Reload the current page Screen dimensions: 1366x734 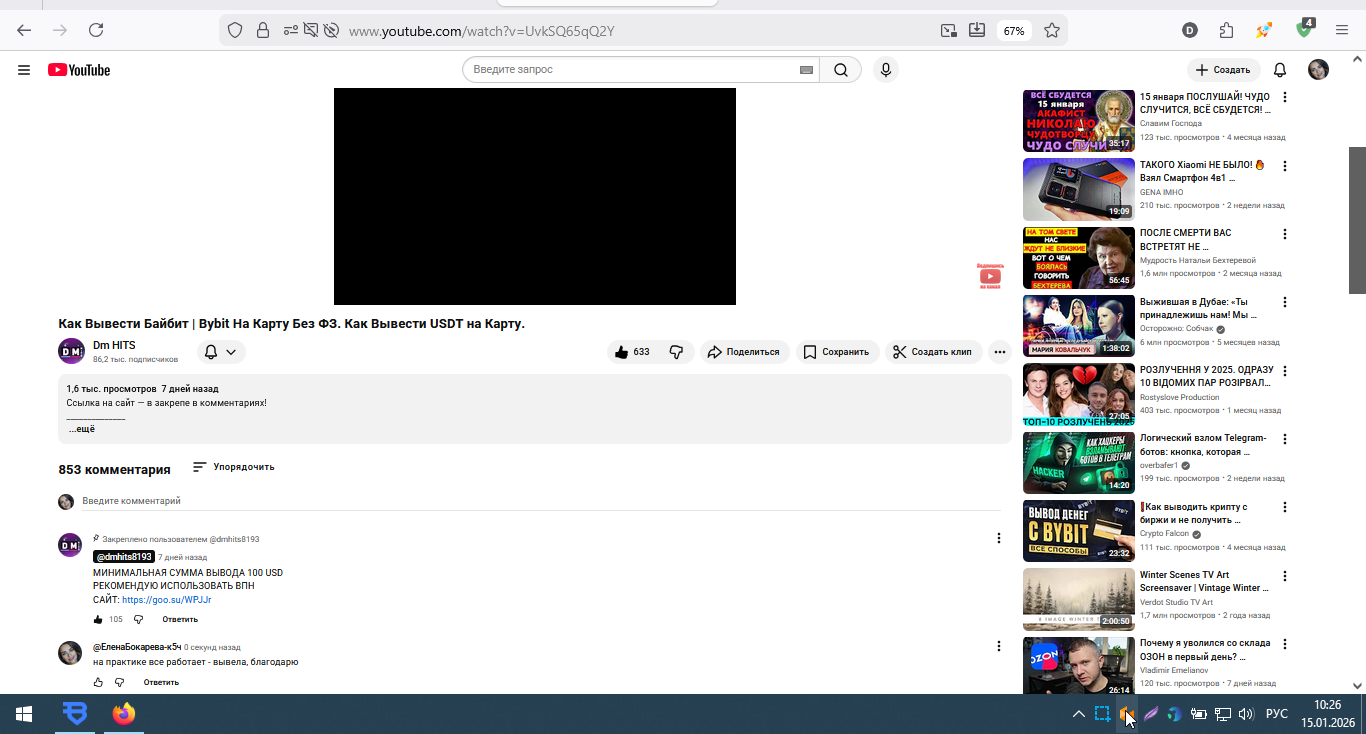point(96,30)
